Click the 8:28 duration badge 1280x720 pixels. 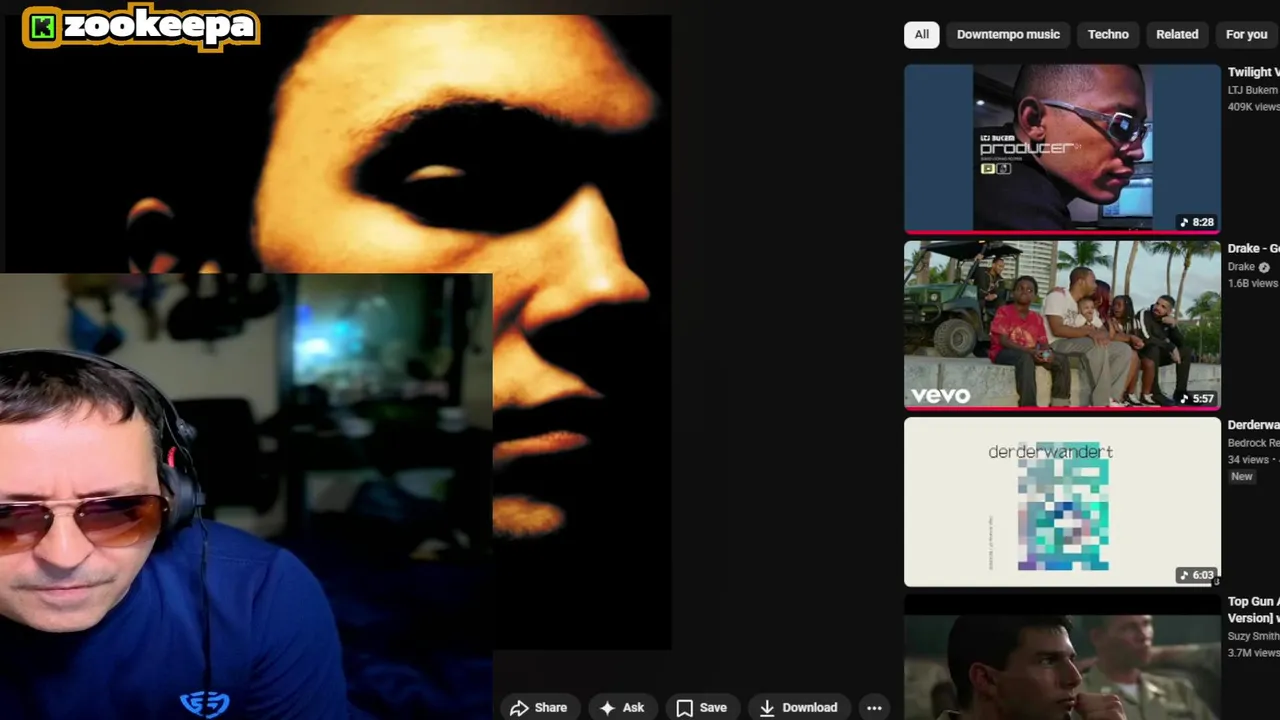[x=1197, y=222]
